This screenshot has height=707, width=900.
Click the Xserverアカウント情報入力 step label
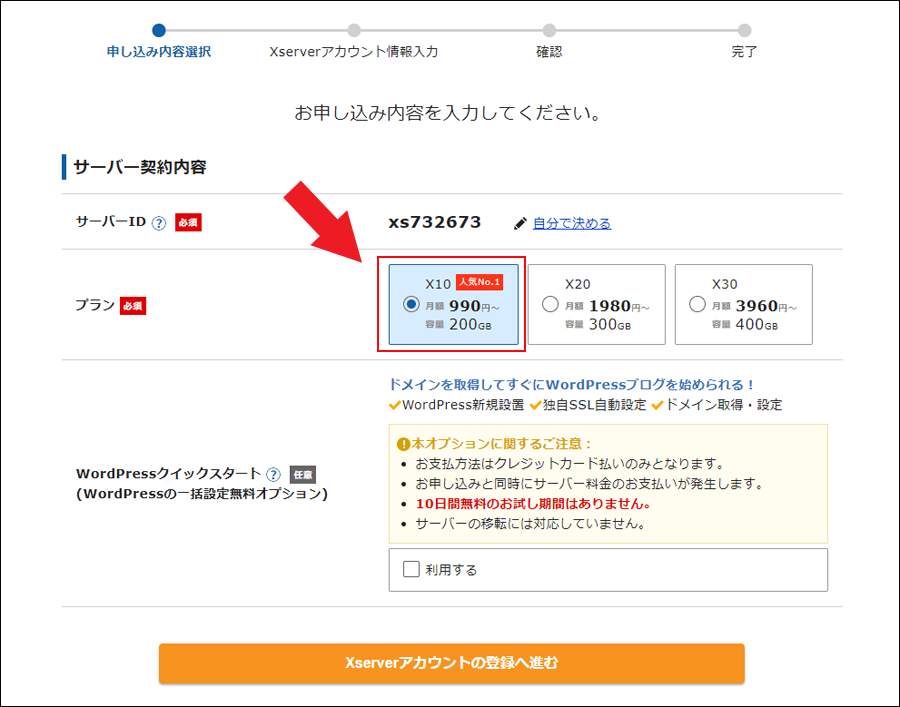(x=354, y=52)
